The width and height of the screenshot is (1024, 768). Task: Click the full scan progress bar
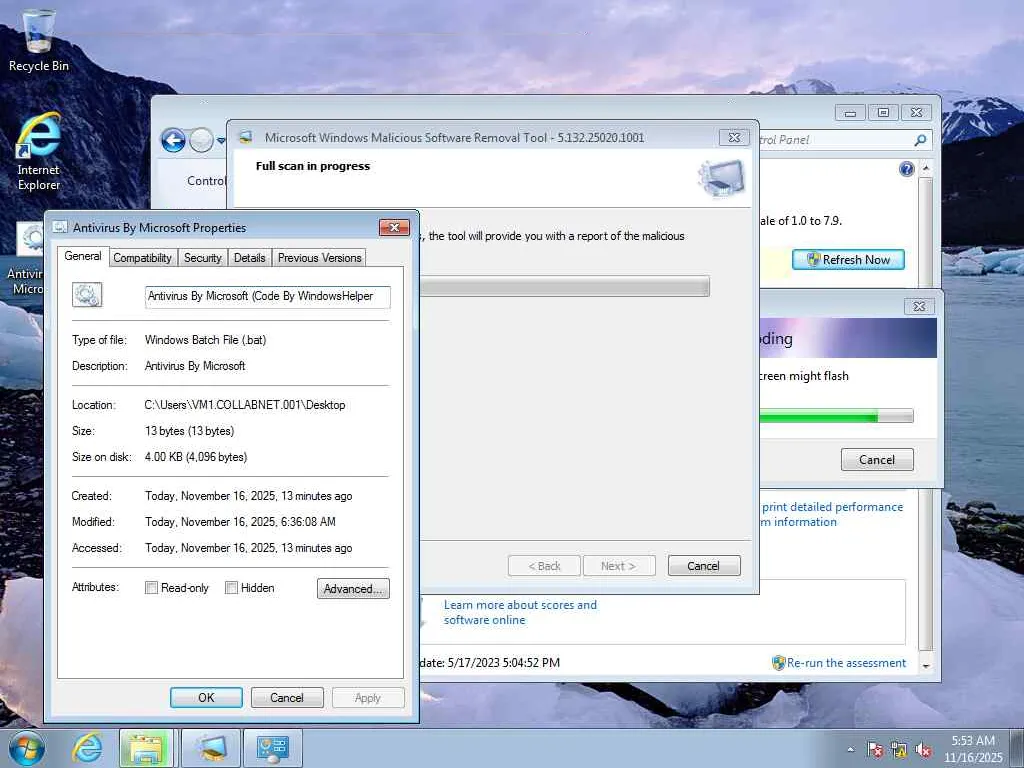564,286
